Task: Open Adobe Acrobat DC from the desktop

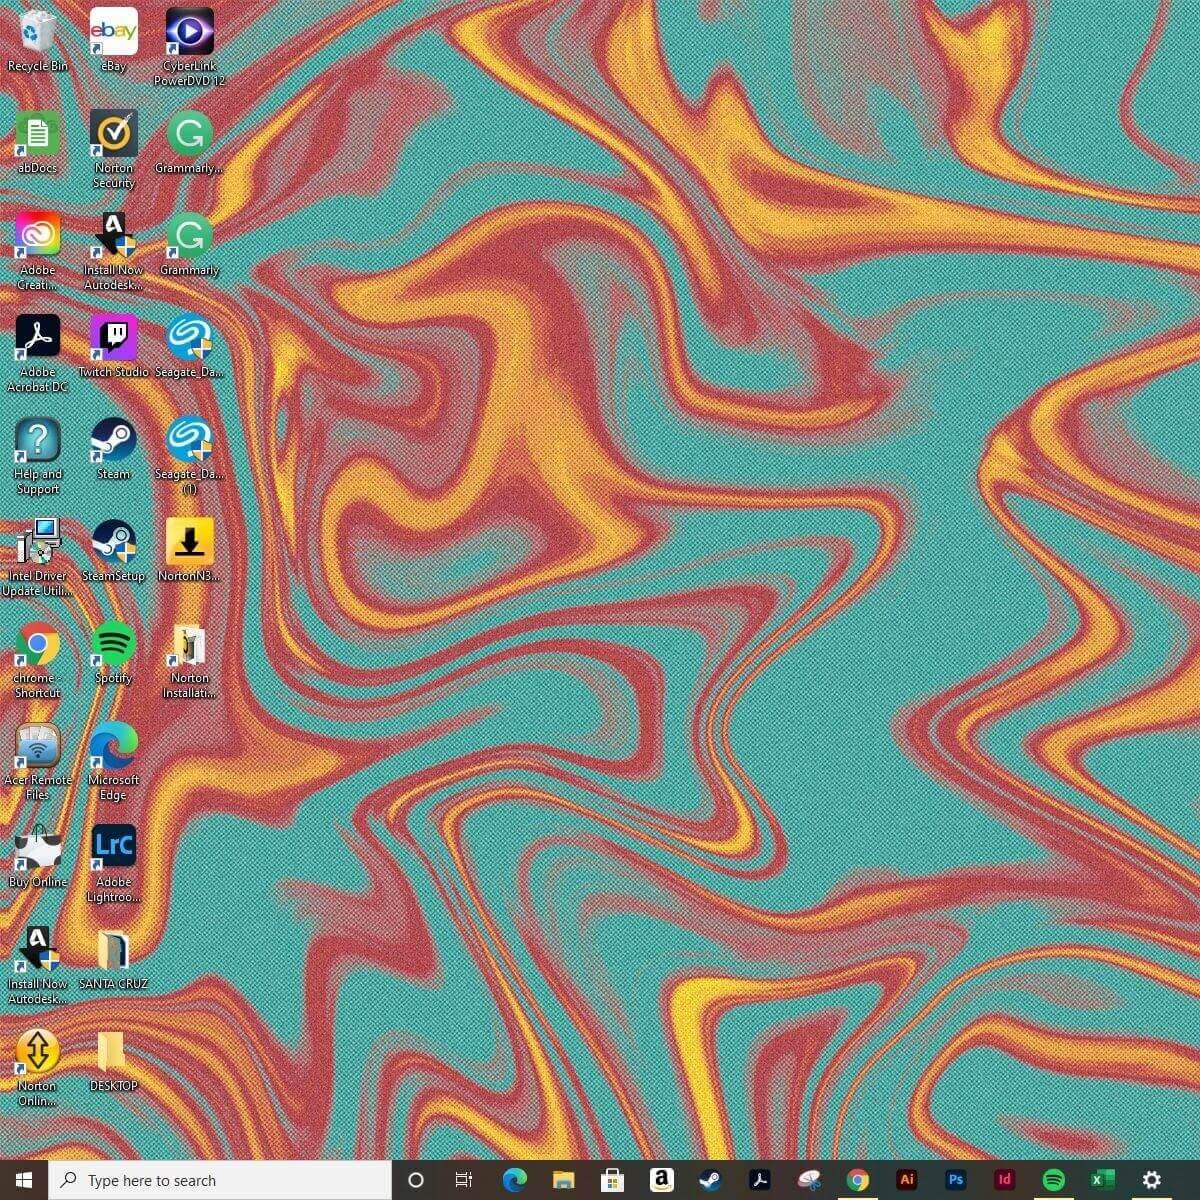Action: point(37,337)
